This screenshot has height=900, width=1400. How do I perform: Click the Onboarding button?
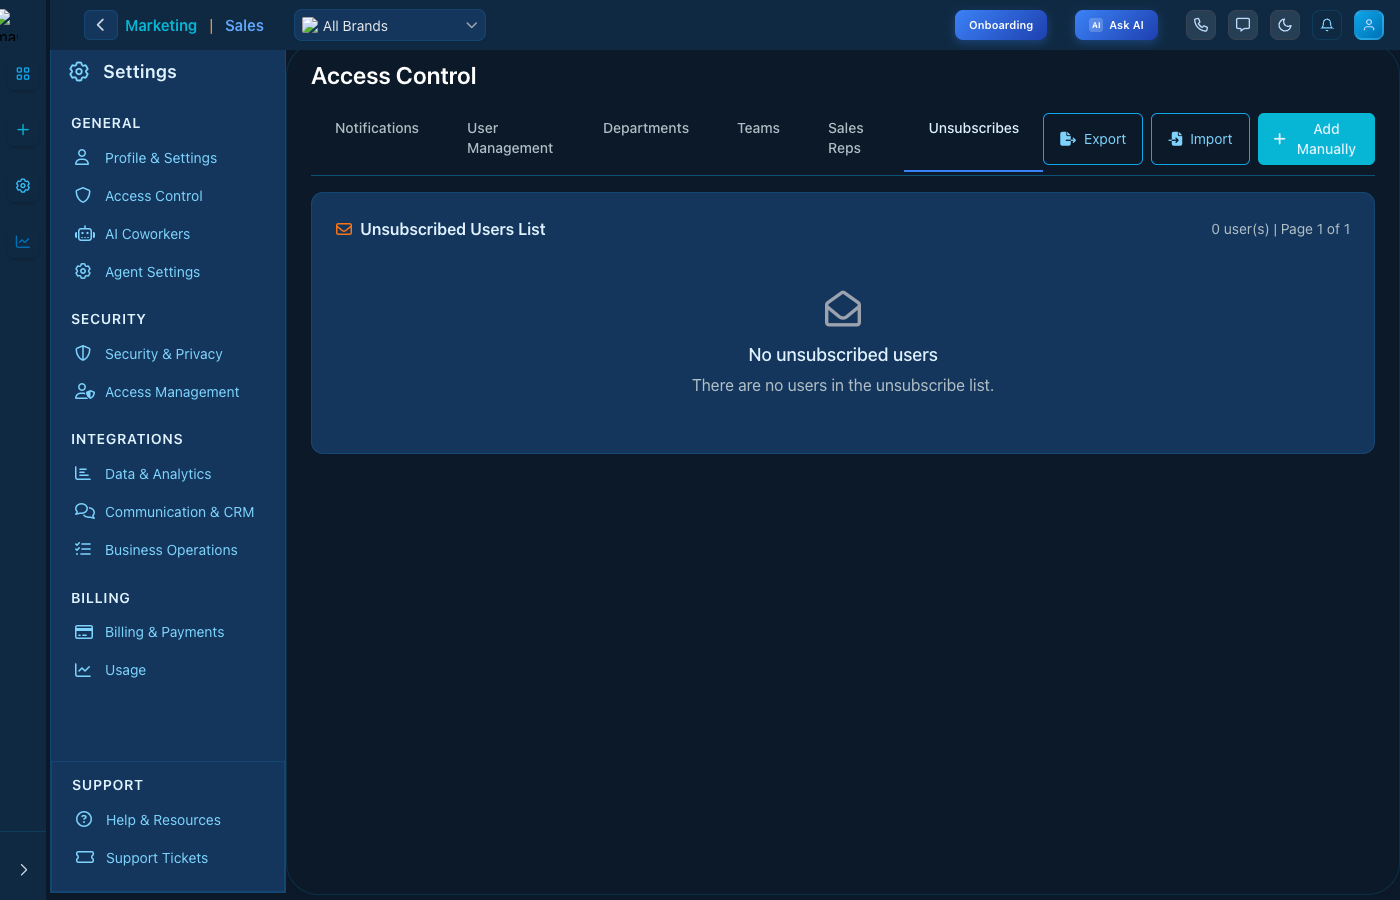pyautogui.click(x=1001, y=25)
